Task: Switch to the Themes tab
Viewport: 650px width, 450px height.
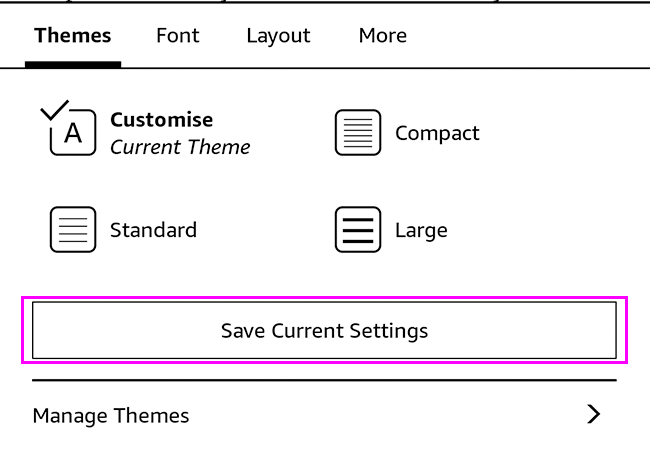Action: click(x=72, y=36)
